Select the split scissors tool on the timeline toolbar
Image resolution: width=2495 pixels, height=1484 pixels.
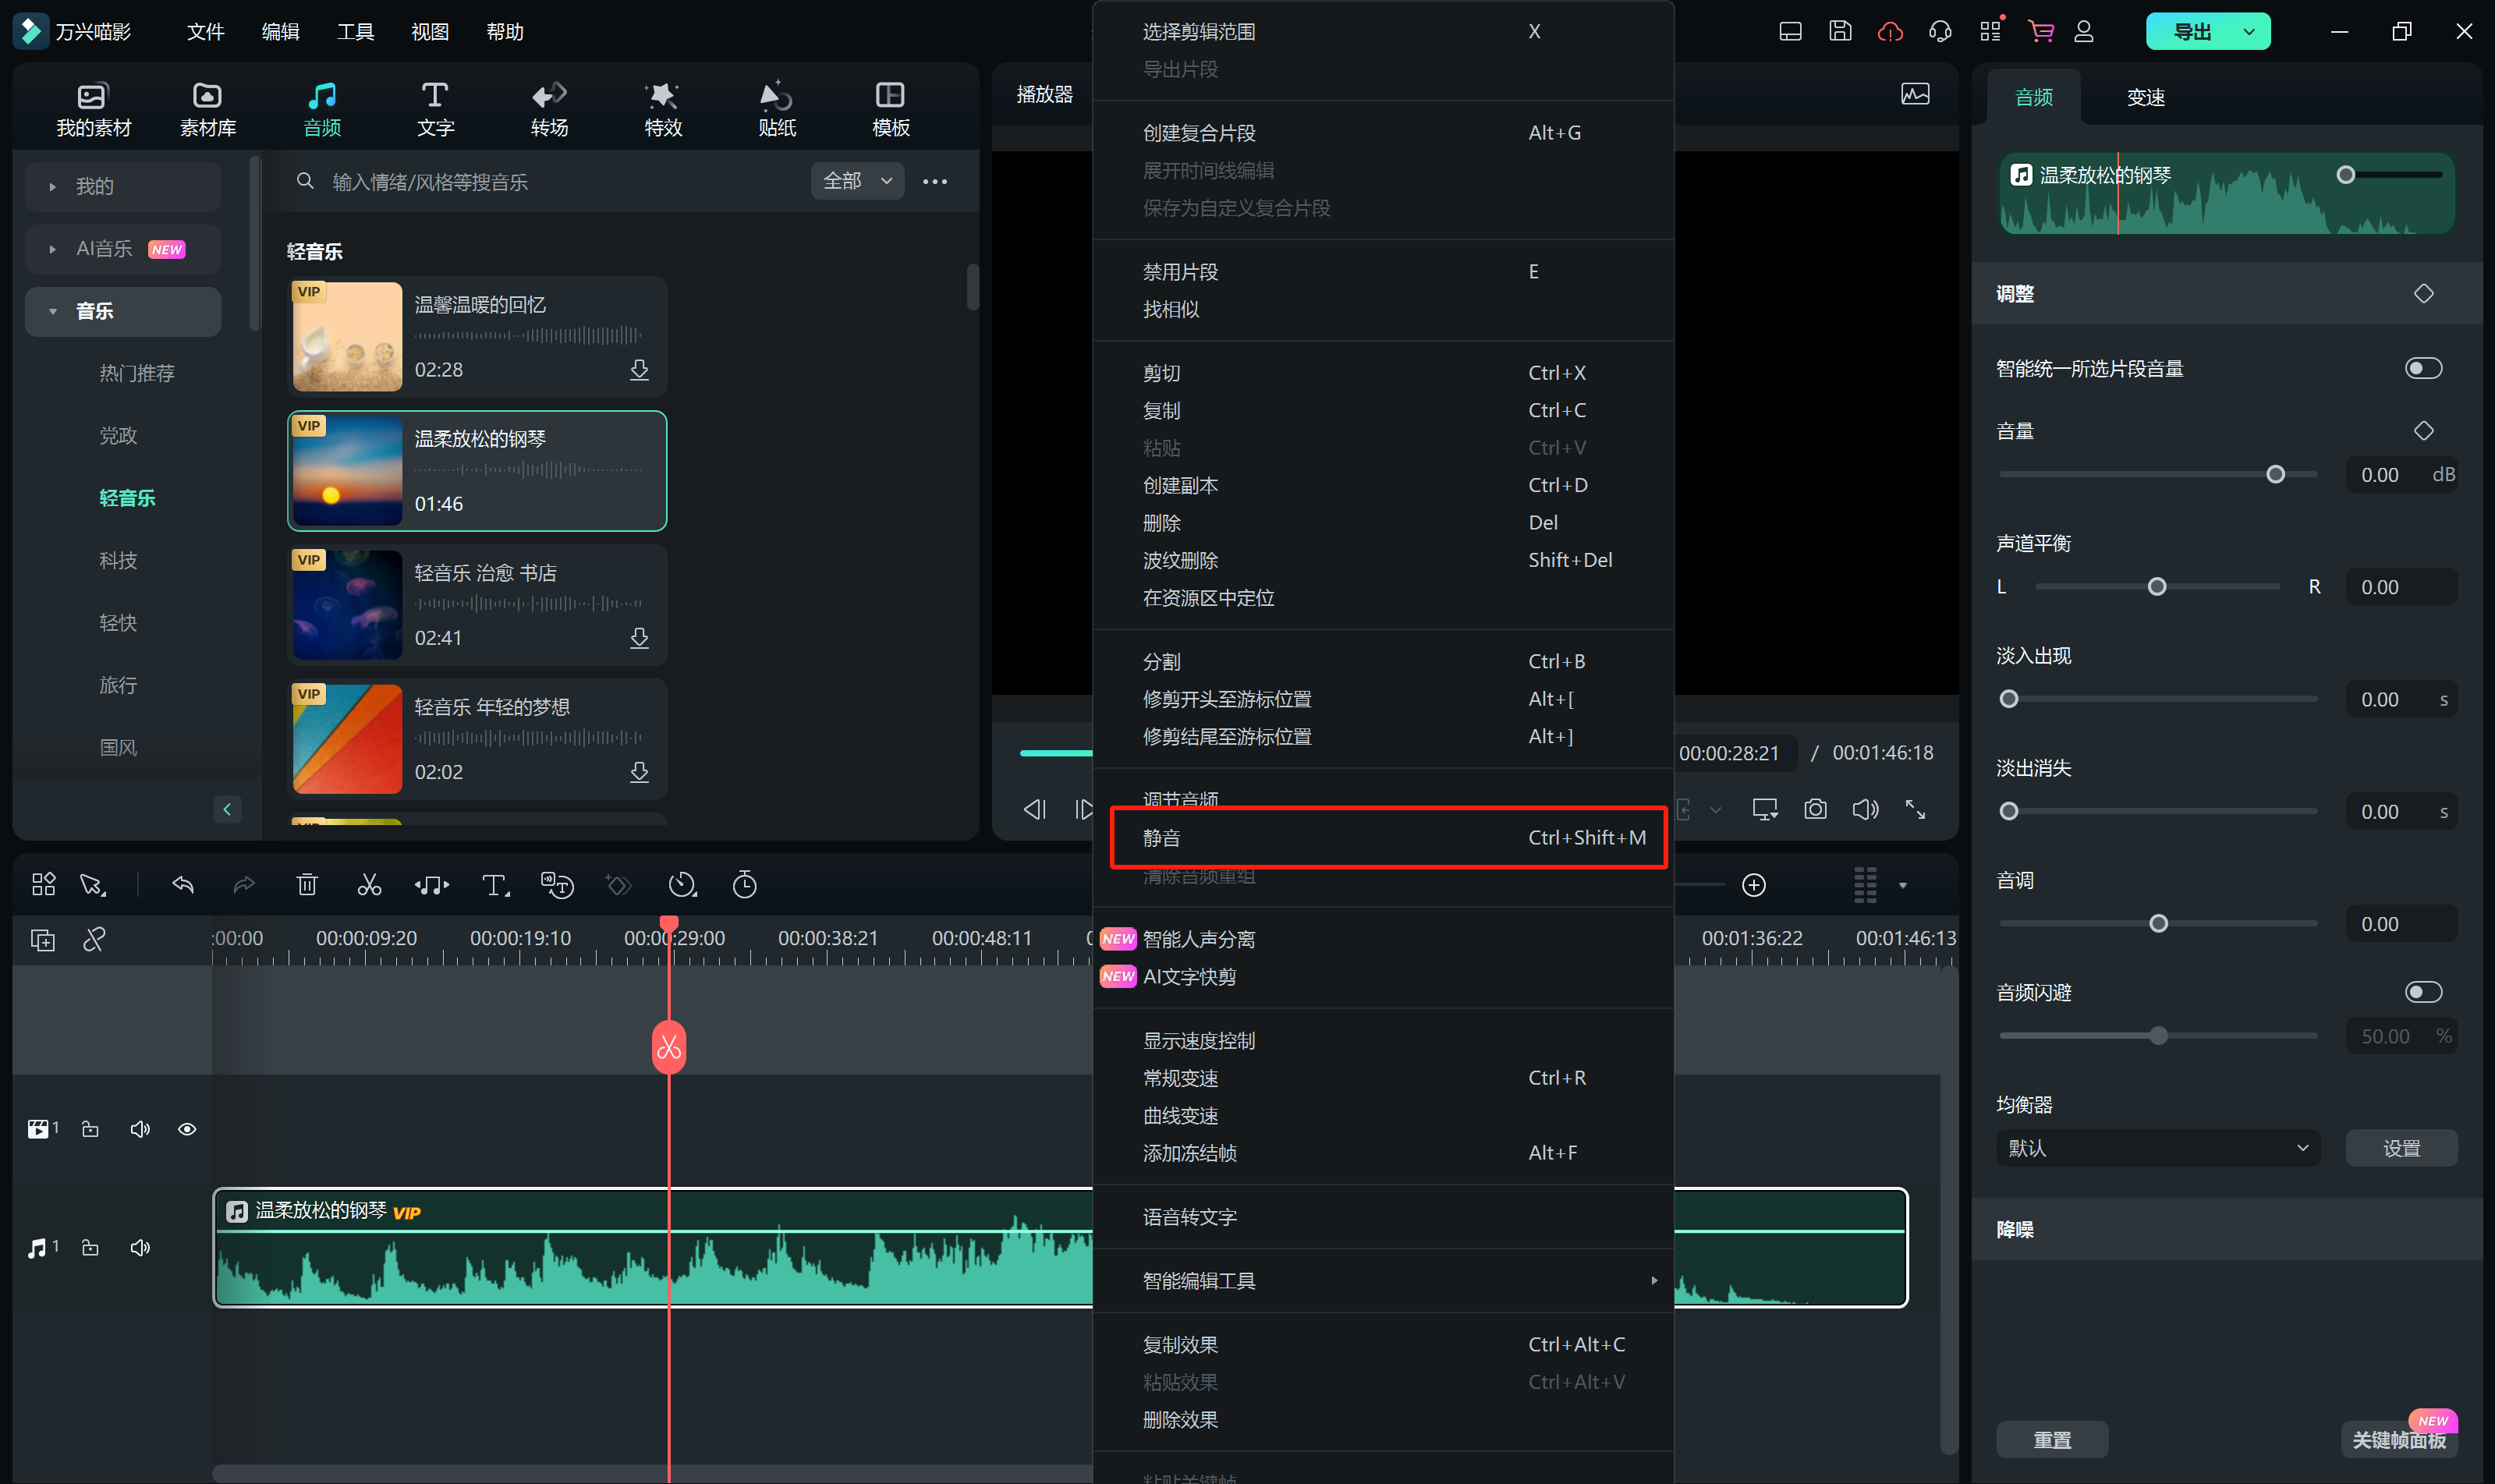369,884
